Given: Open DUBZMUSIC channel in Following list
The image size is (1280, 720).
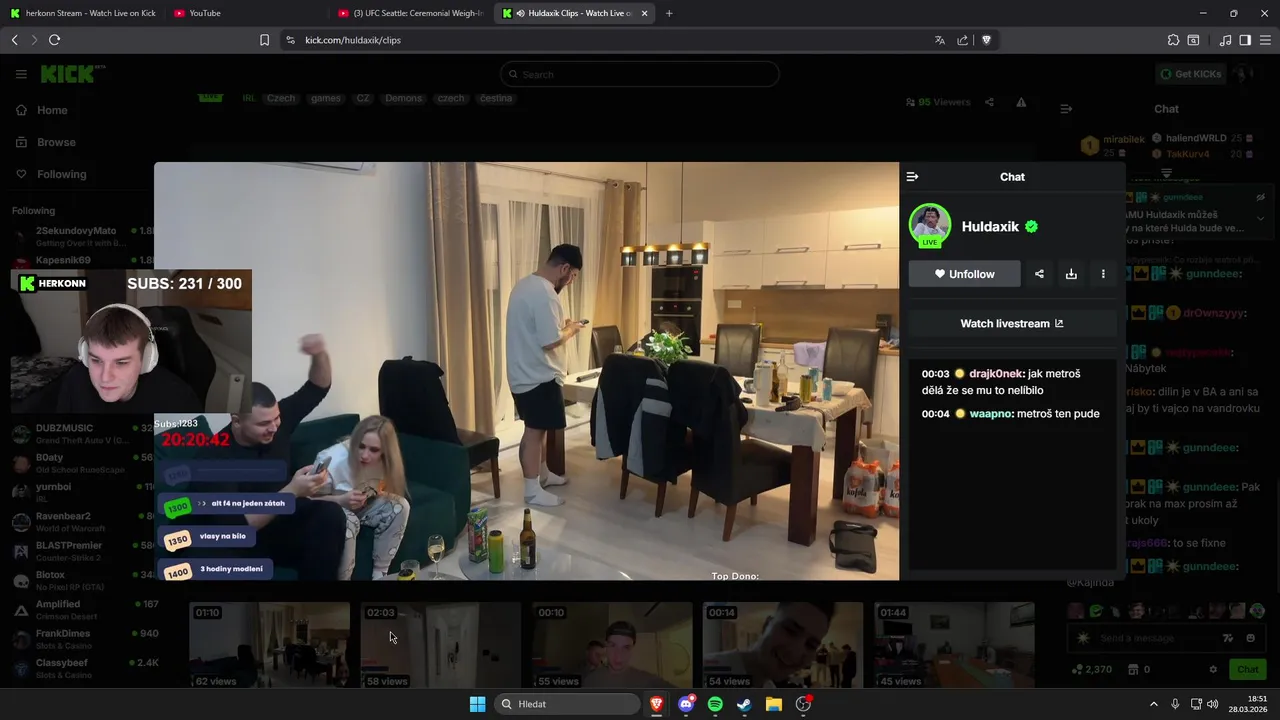Looking at the screenshot, I should tap(84, 434).
